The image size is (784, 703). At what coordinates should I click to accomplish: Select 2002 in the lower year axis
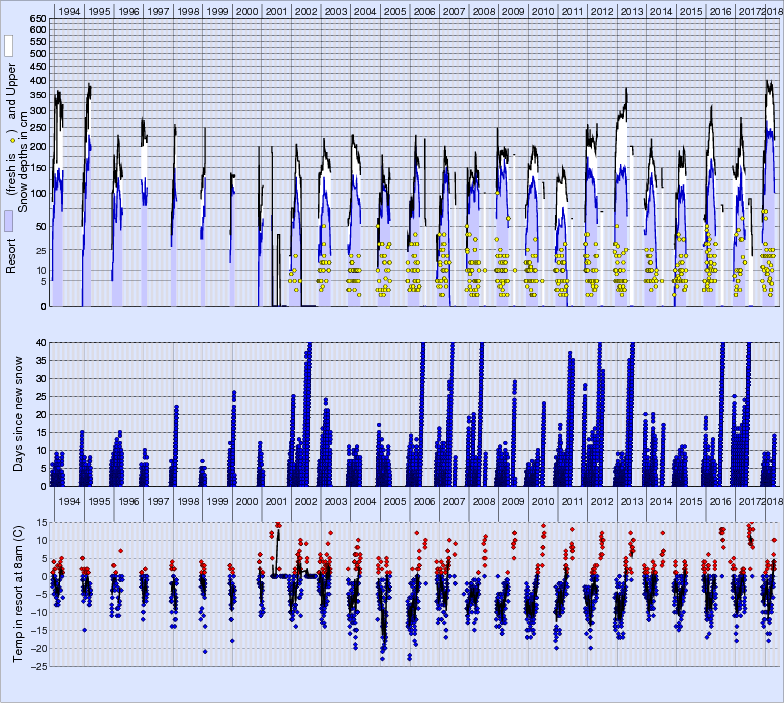pyautogui.click(x=306, y=500)
